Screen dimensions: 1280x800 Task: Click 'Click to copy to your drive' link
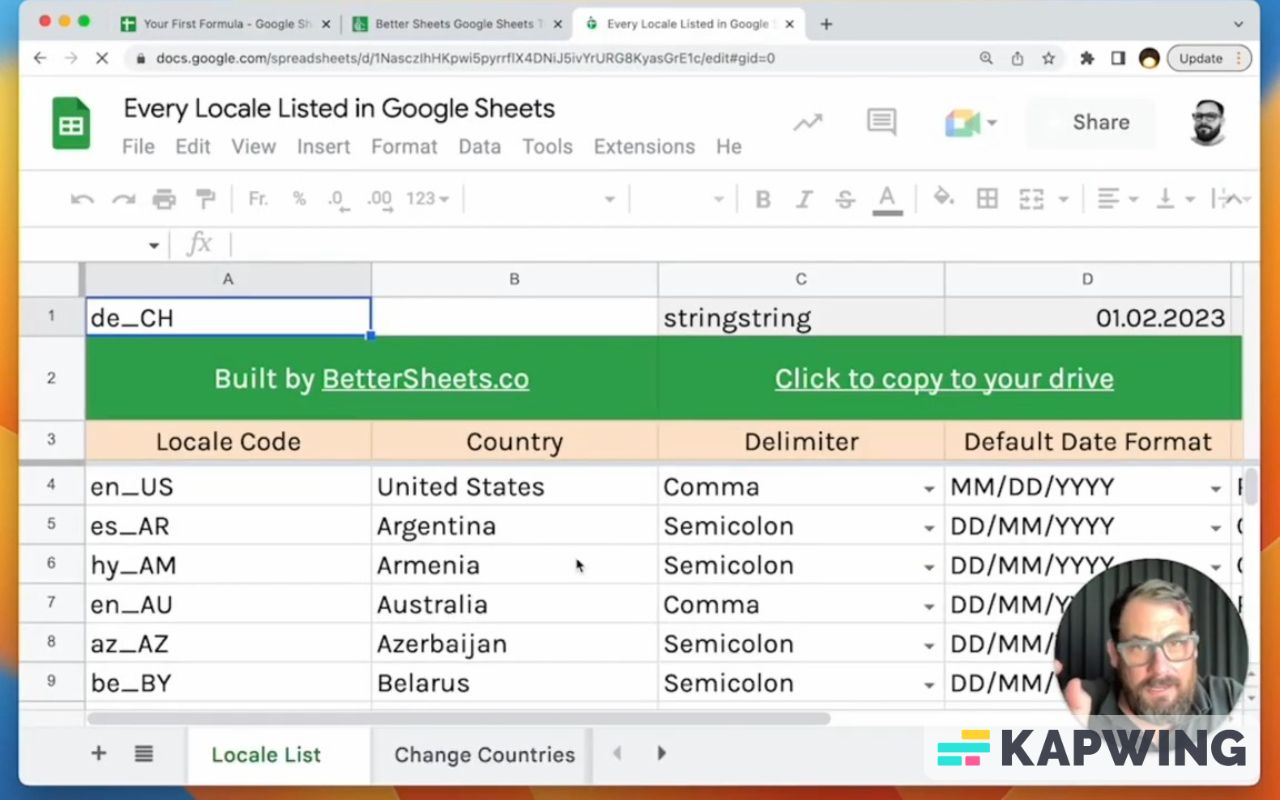pyautogui.click(x=944, y=379)
